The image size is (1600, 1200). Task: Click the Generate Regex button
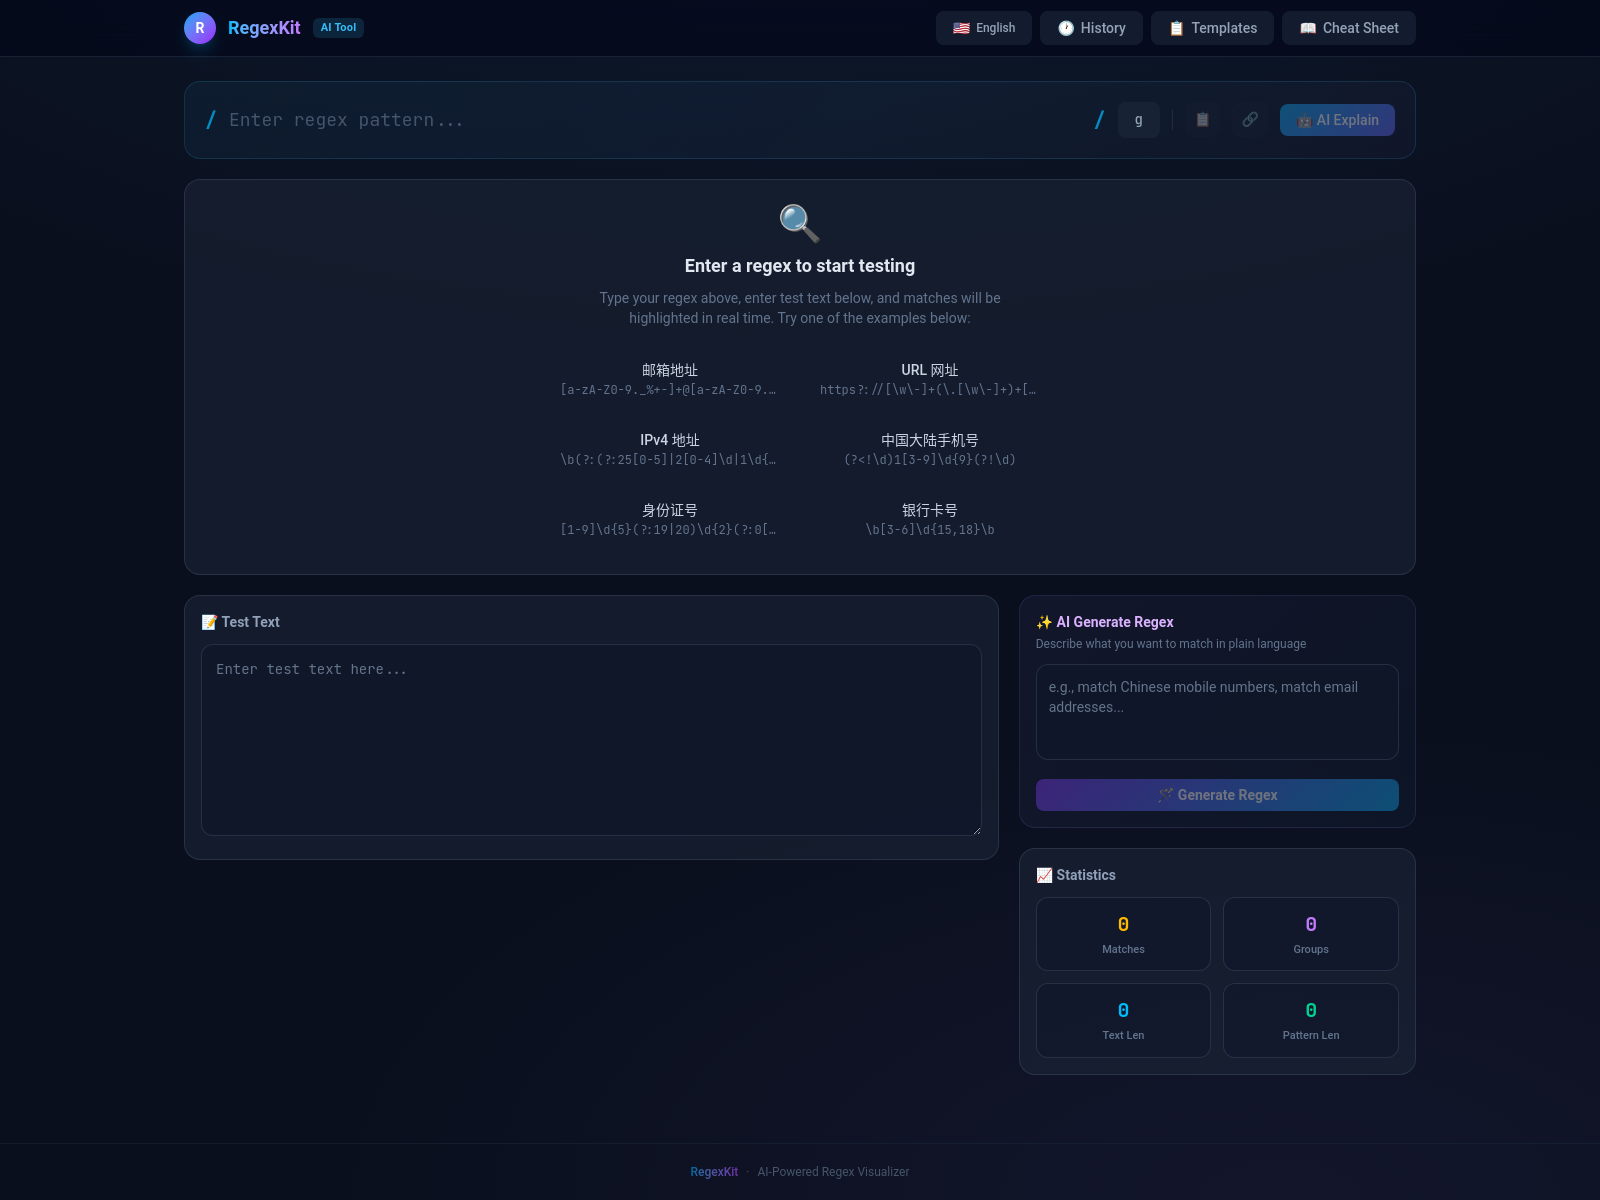pos(1217,795)
